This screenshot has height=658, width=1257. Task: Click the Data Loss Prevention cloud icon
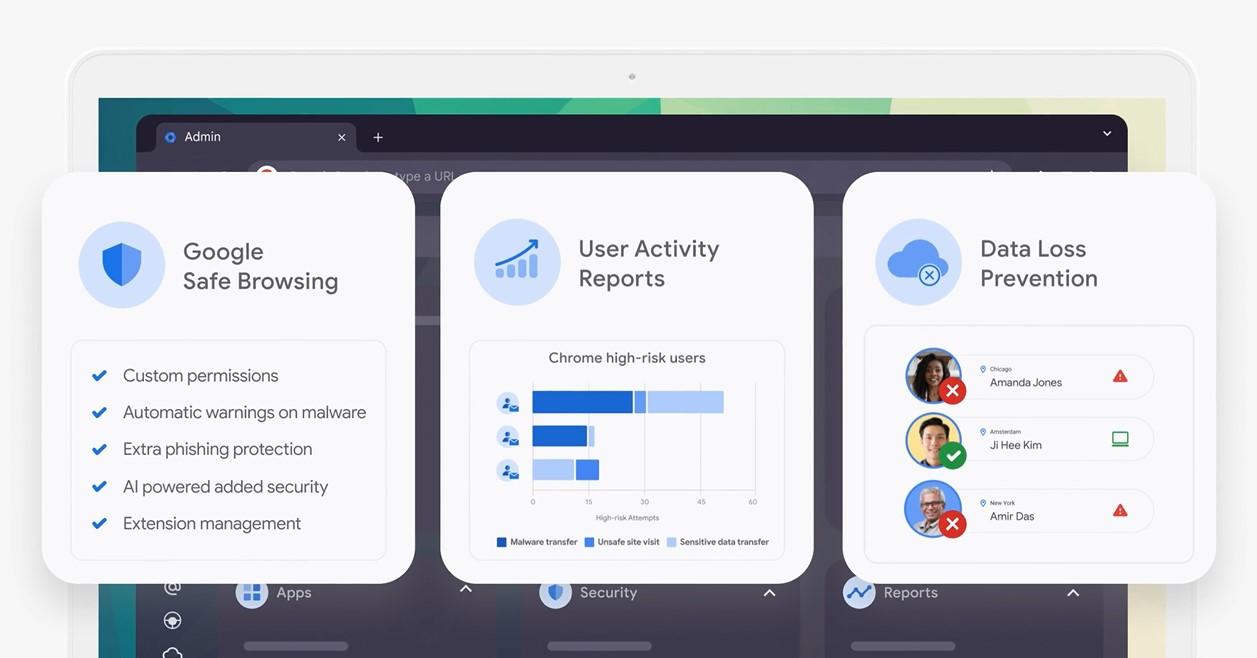click(x=918, y=262)
